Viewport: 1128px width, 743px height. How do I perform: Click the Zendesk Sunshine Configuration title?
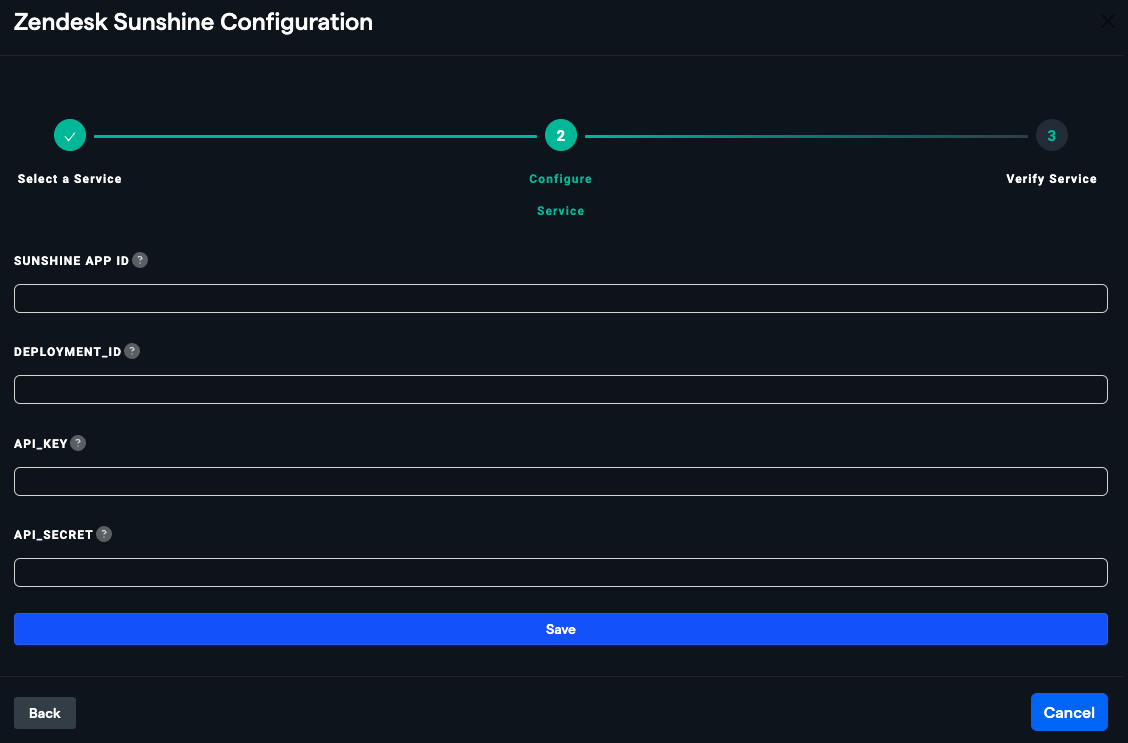(x=192, y=21)
